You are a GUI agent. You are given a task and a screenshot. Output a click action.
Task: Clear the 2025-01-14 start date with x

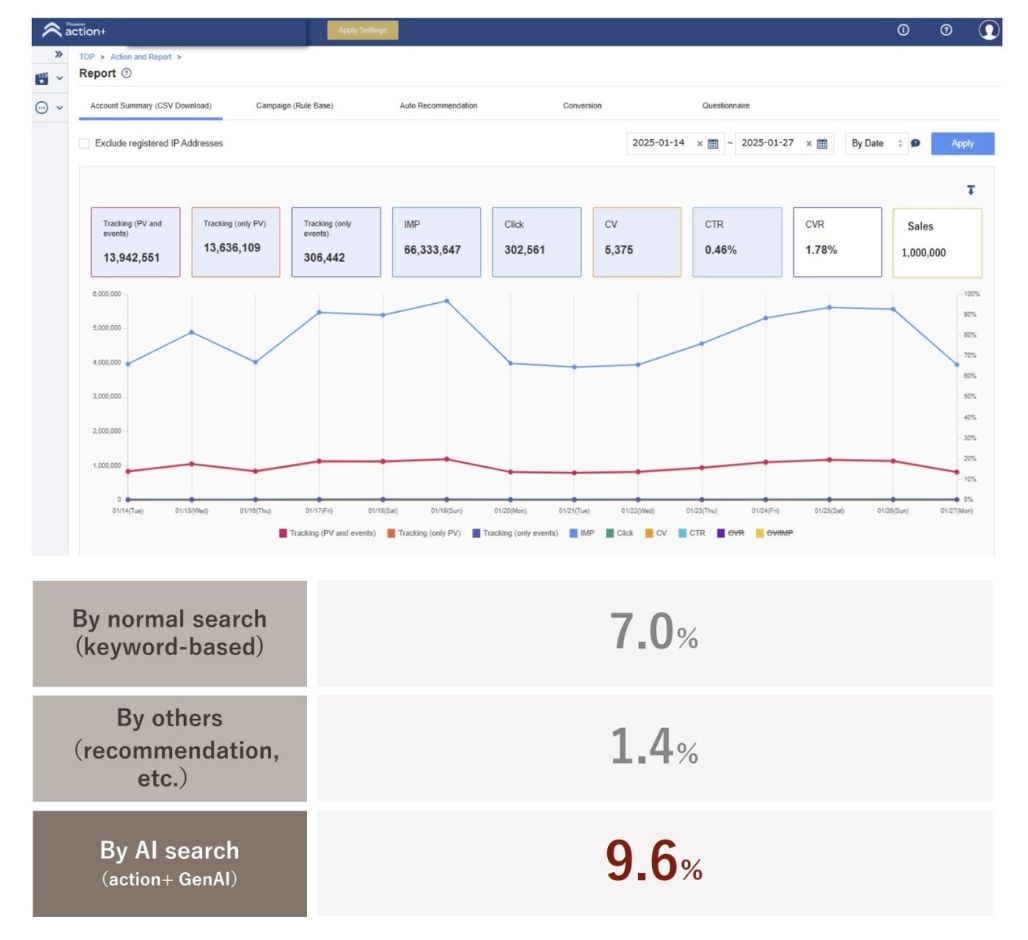coord(700,144)
